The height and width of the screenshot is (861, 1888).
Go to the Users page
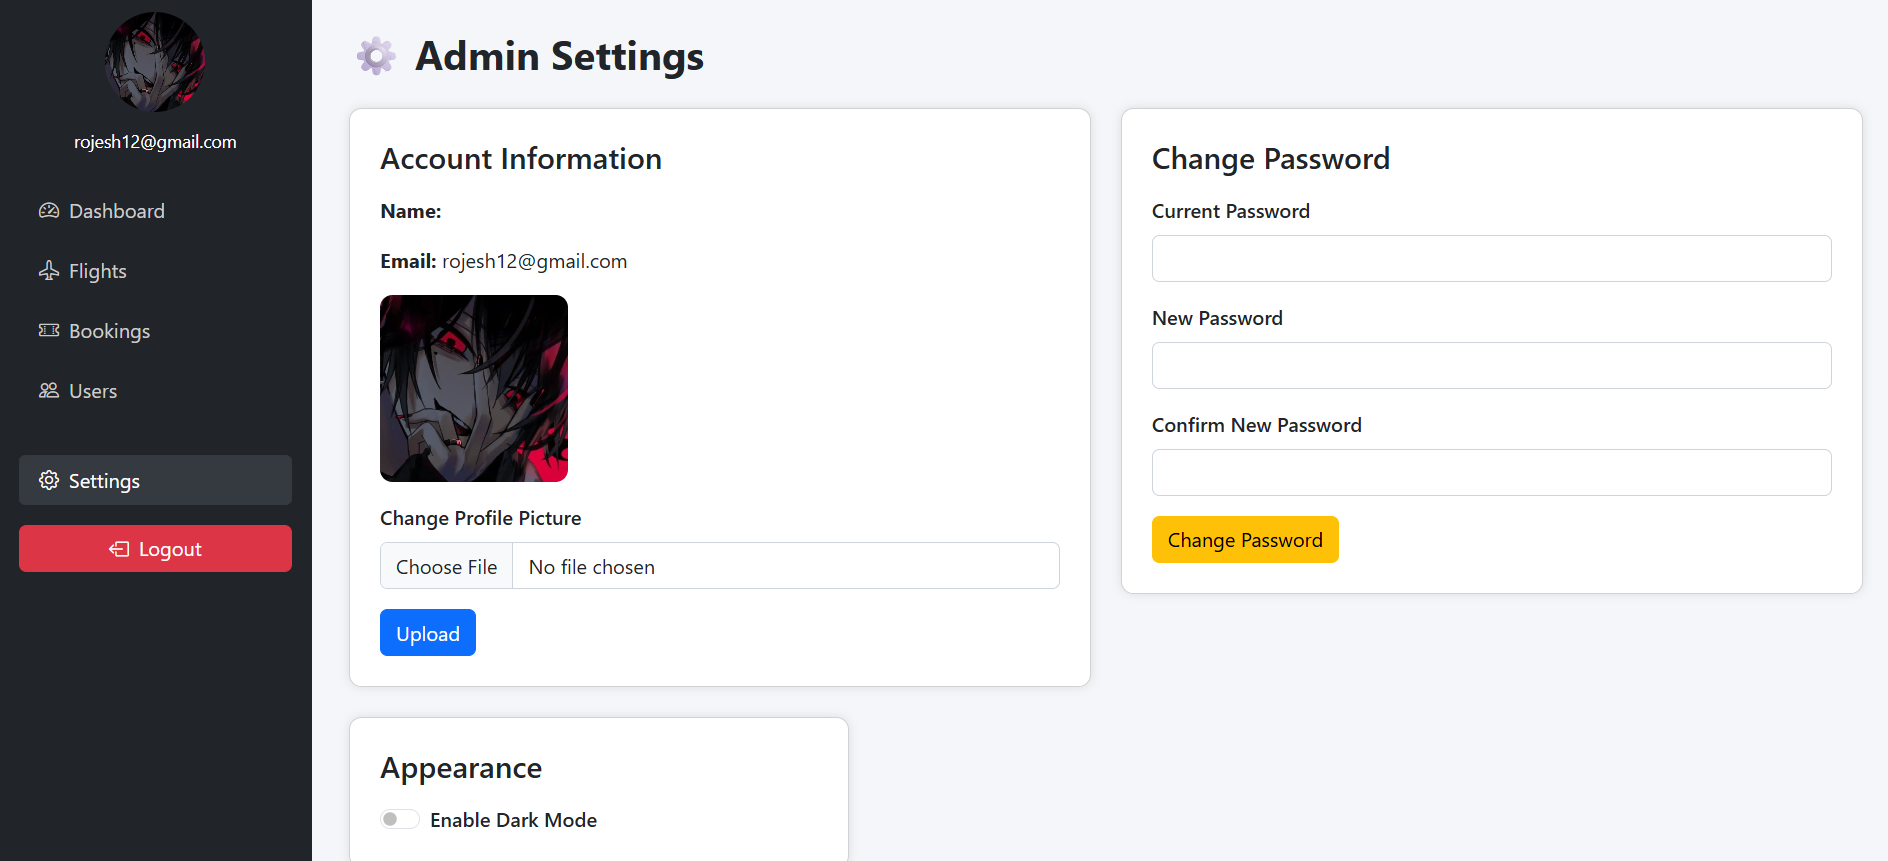coord(93,391)
